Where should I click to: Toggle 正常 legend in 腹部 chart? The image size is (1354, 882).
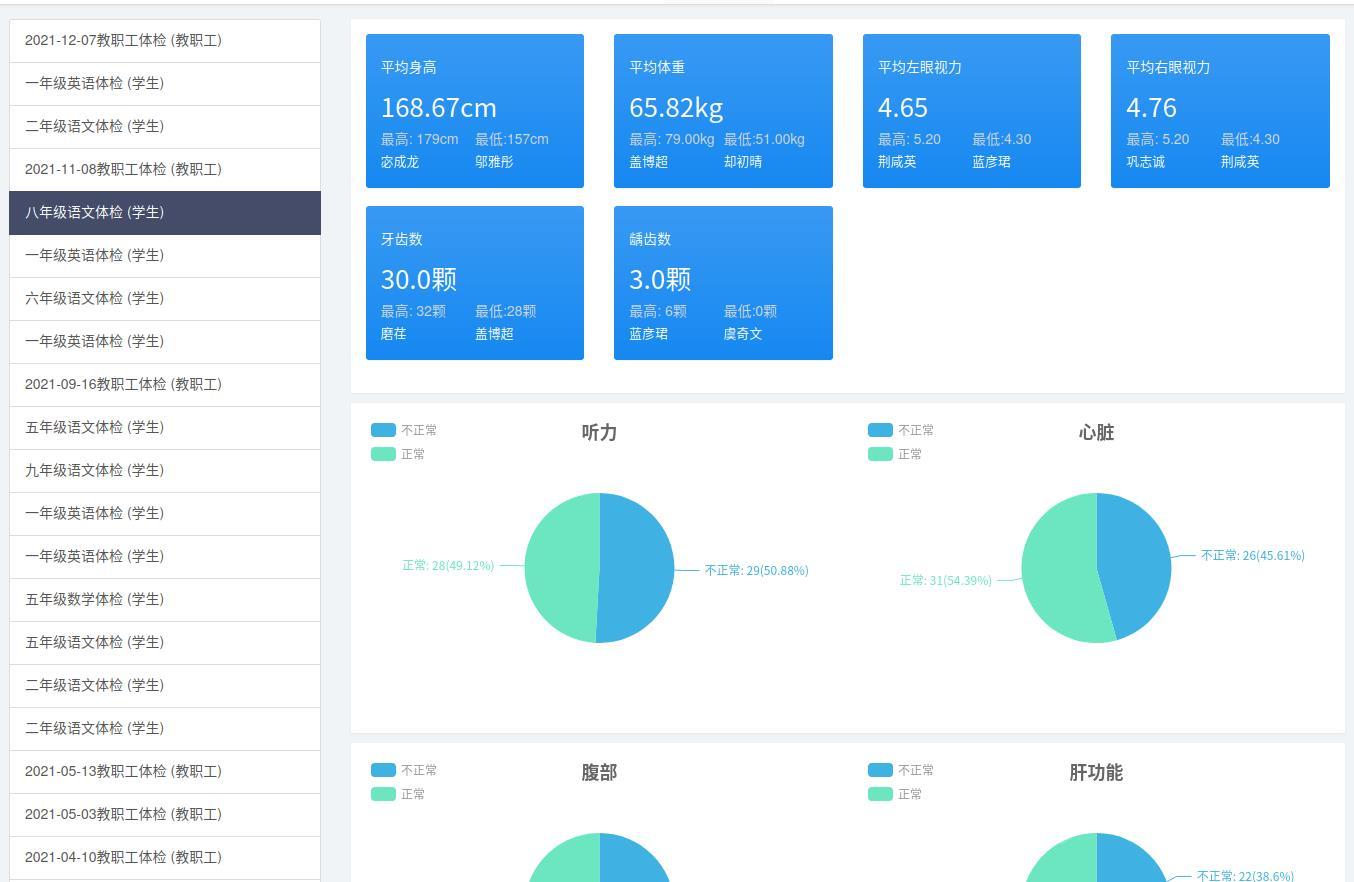(x=398, y=794)
